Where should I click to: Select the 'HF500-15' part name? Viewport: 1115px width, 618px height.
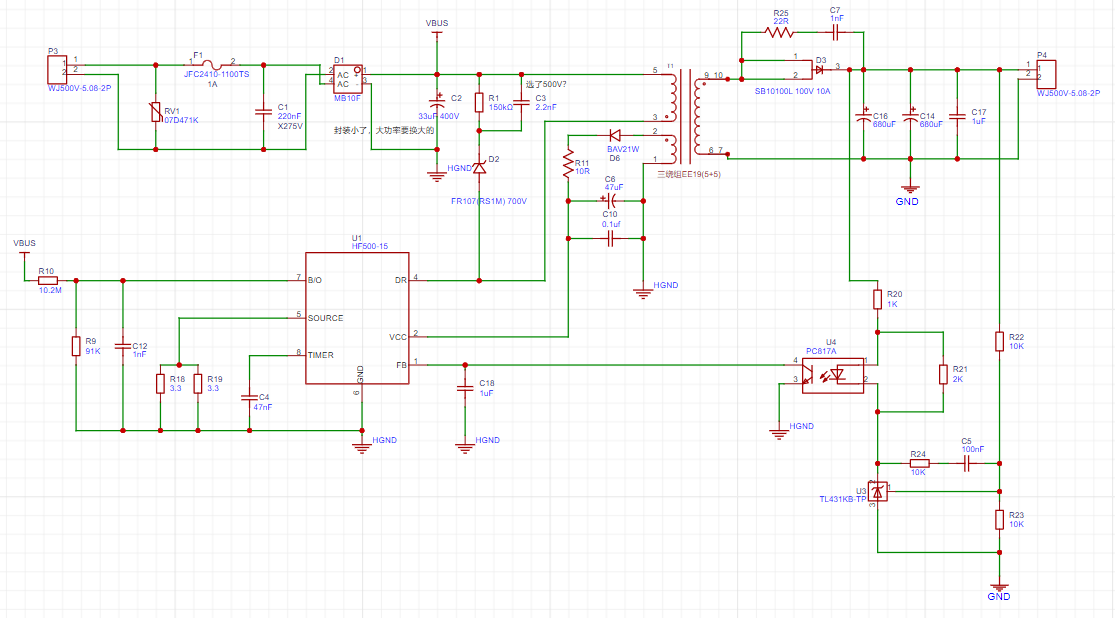370,246
